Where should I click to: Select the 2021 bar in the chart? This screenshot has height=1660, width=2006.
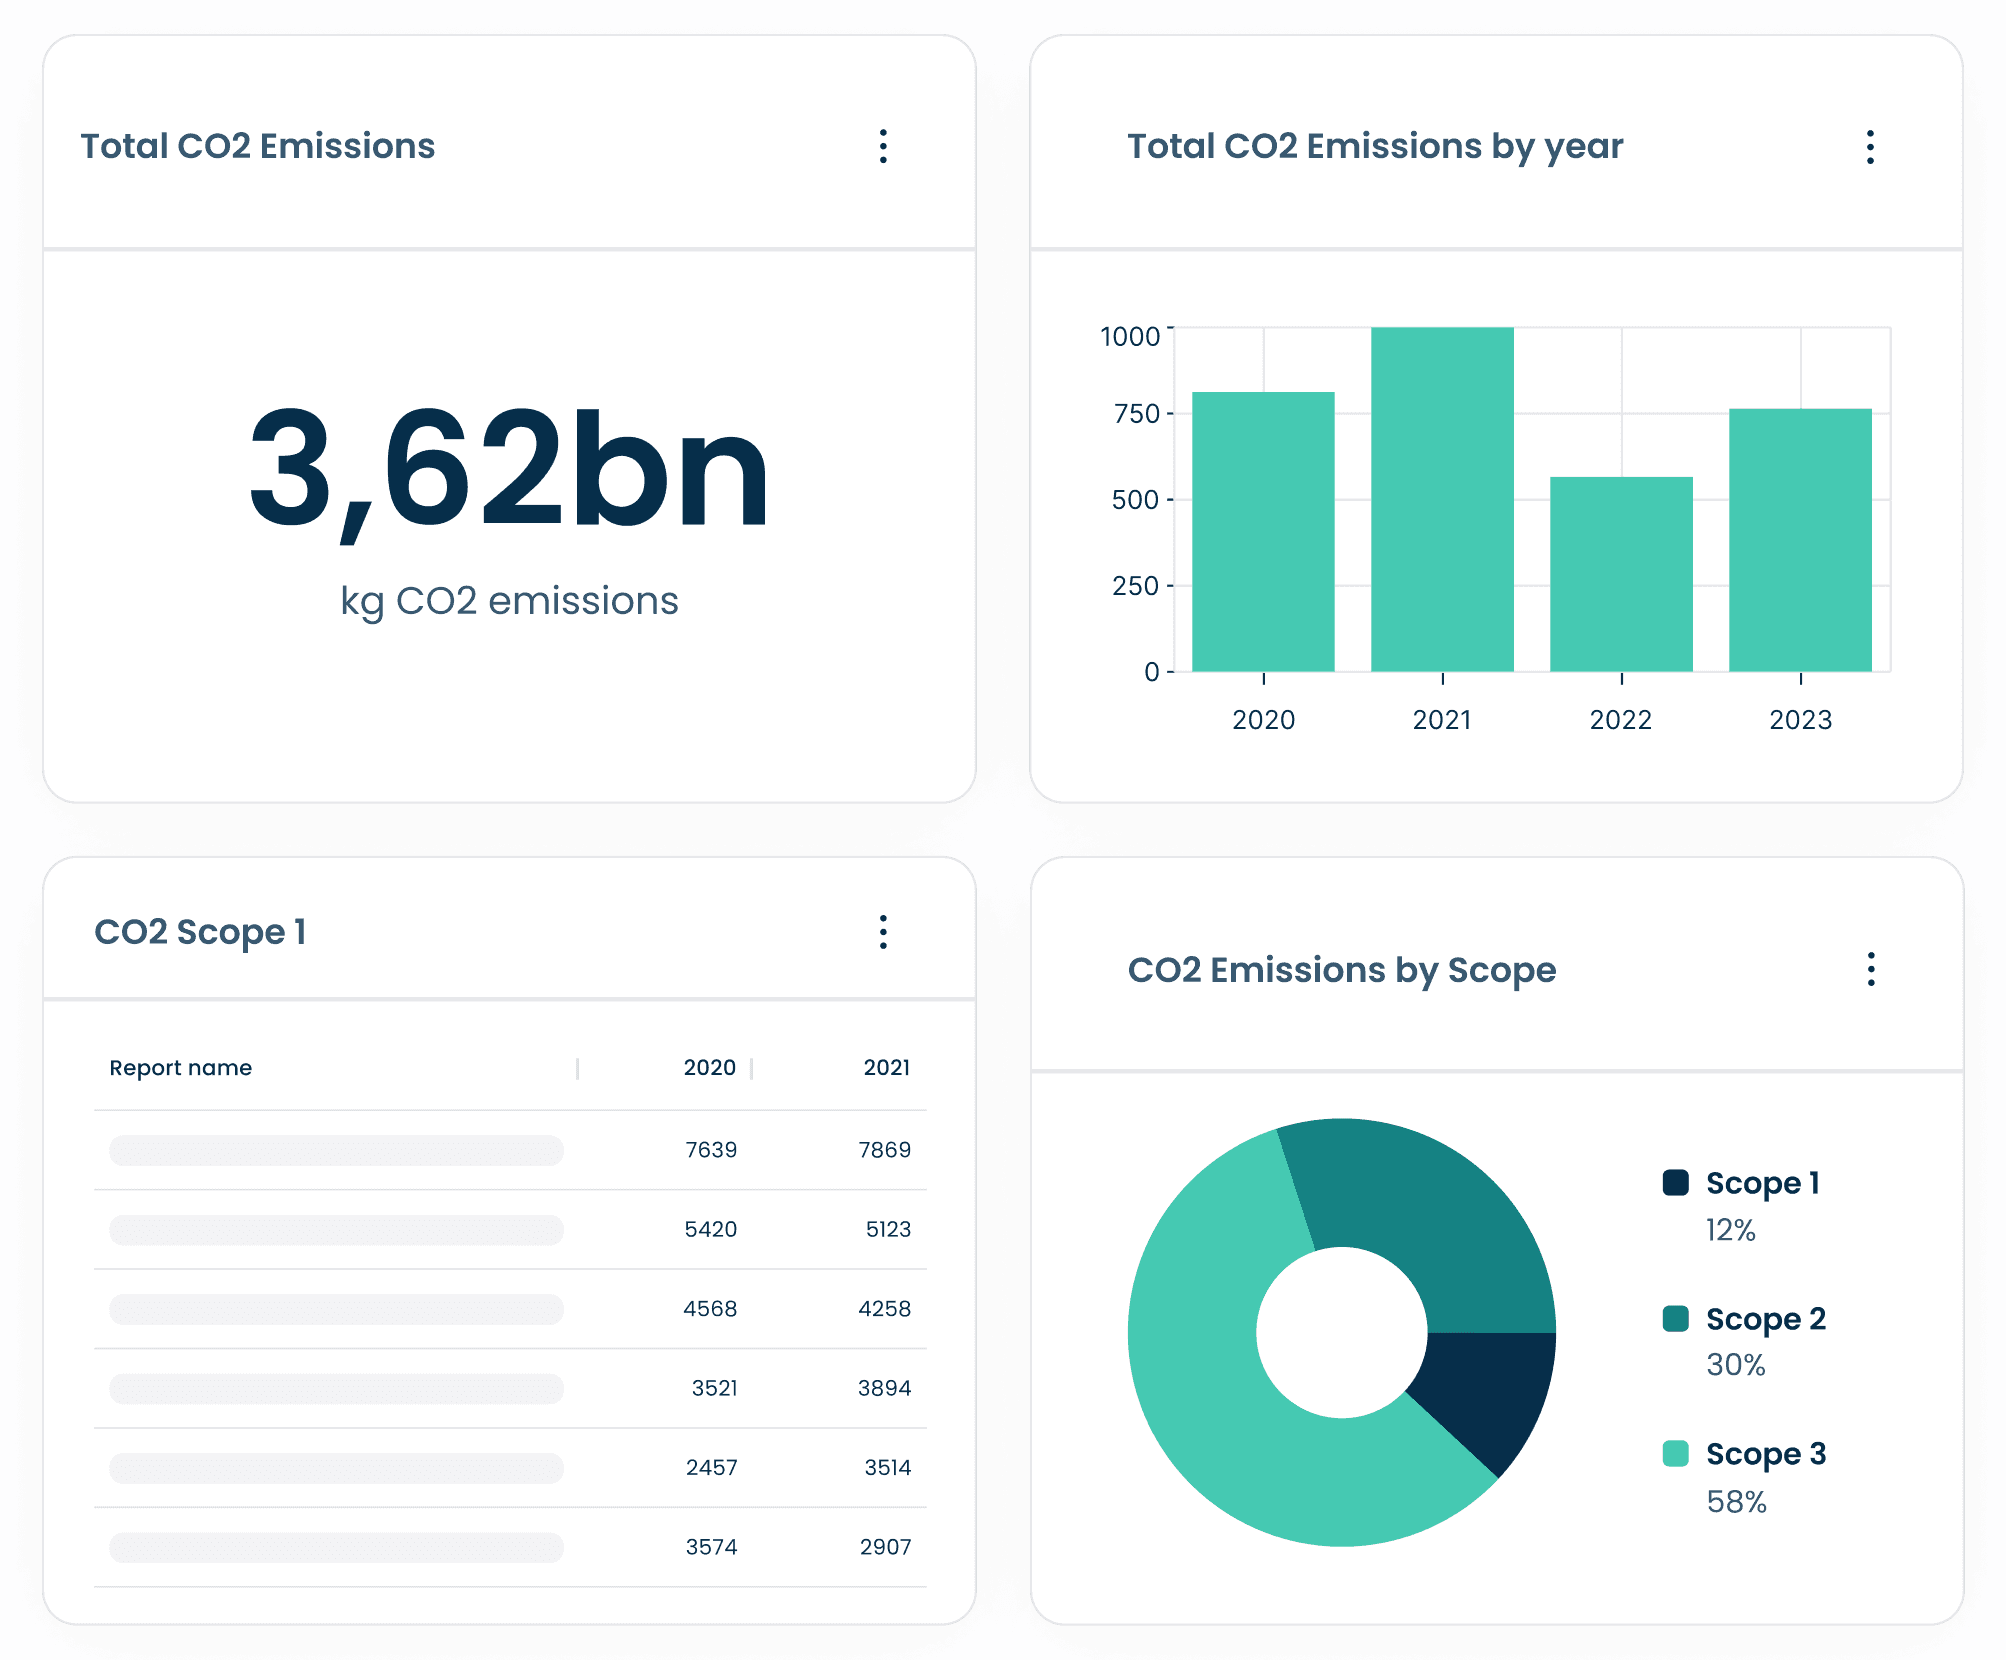click(1442, 499)
